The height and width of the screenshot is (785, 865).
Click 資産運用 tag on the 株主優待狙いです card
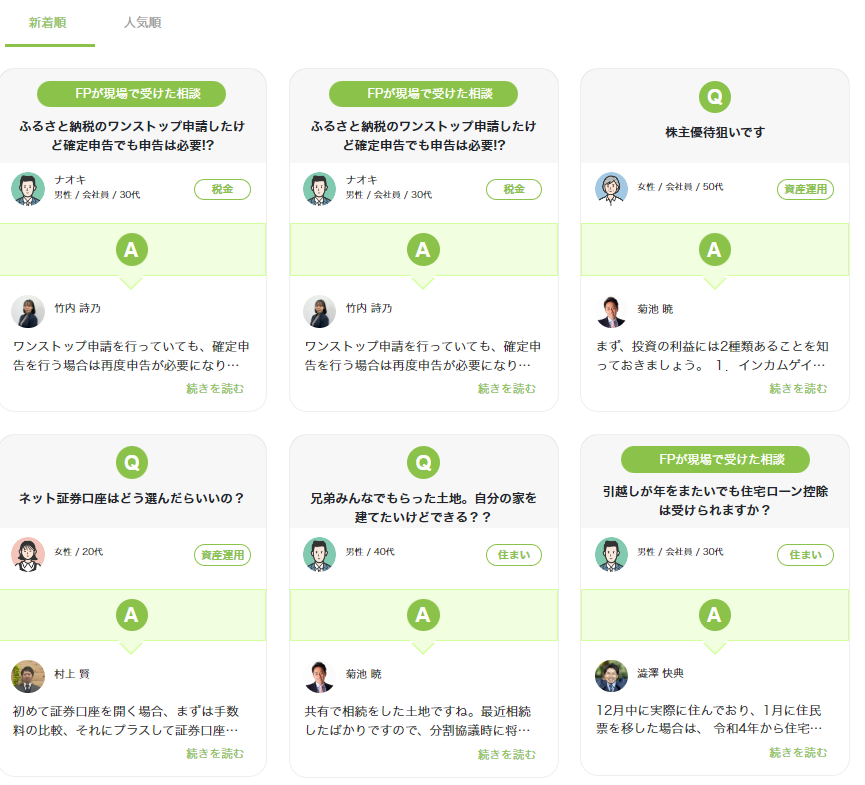[x=805, y=189]
